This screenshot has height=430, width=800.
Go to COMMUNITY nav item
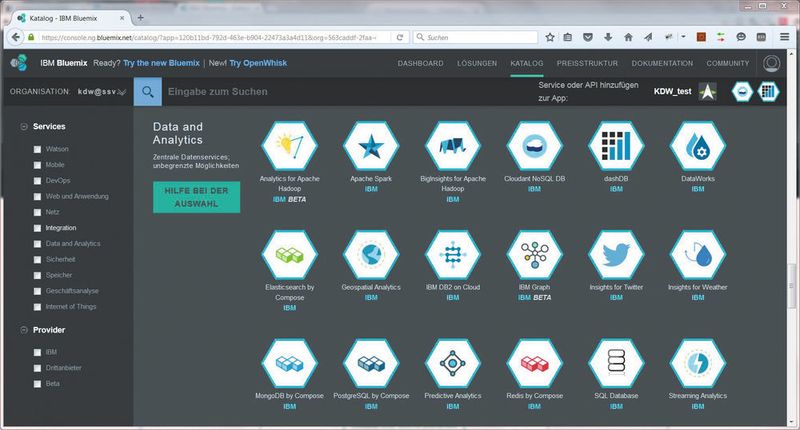point(728,63)
